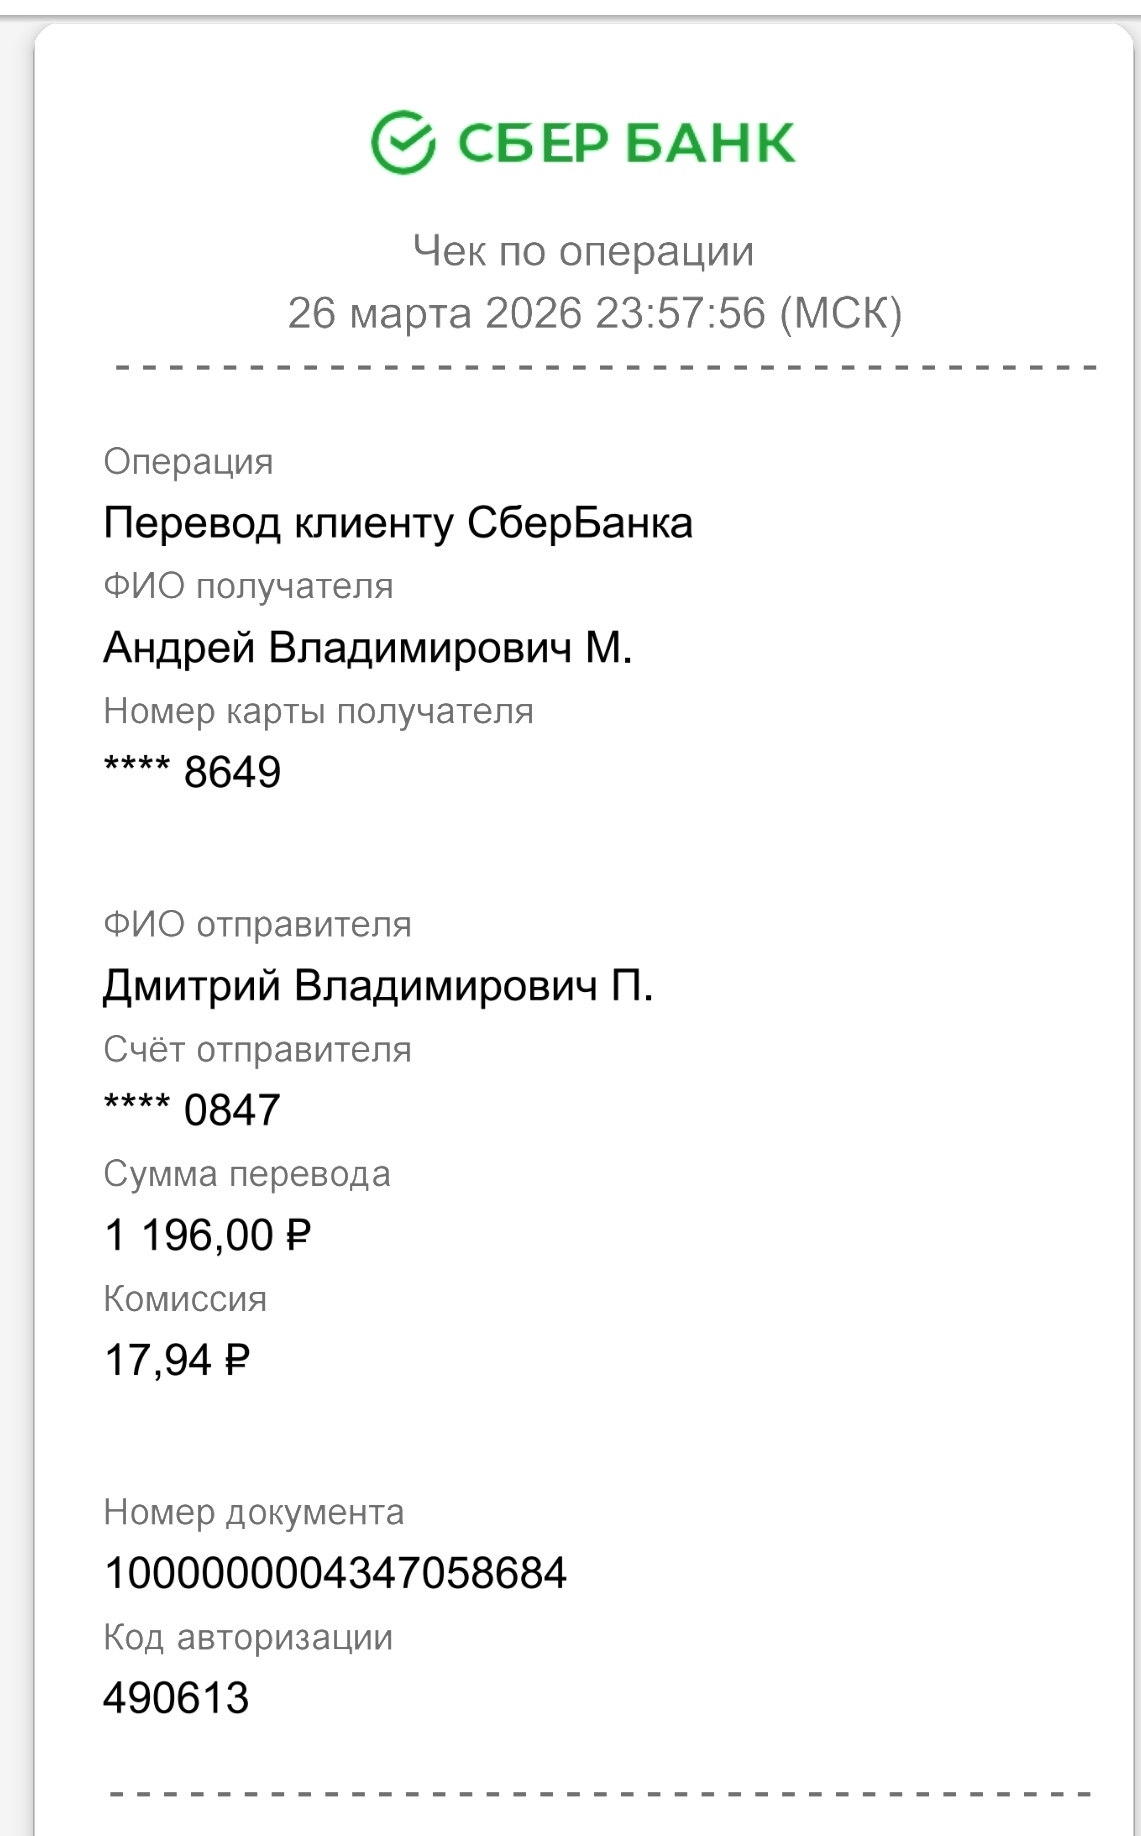Click 'Перевод клиенту СберБанка' operation text
This screenshot has height=1836, width=1141.
(398, 523)
